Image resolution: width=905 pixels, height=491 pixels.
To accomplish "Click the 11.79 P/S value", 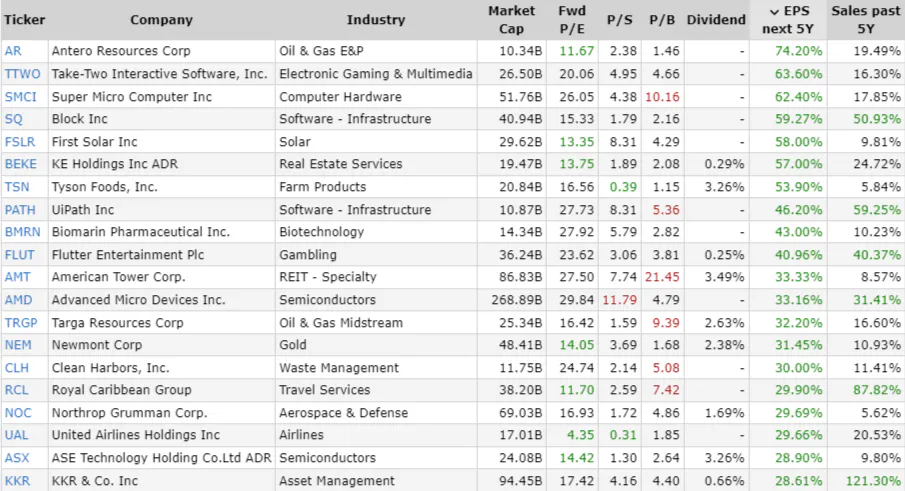I will (x=620, y=300).
